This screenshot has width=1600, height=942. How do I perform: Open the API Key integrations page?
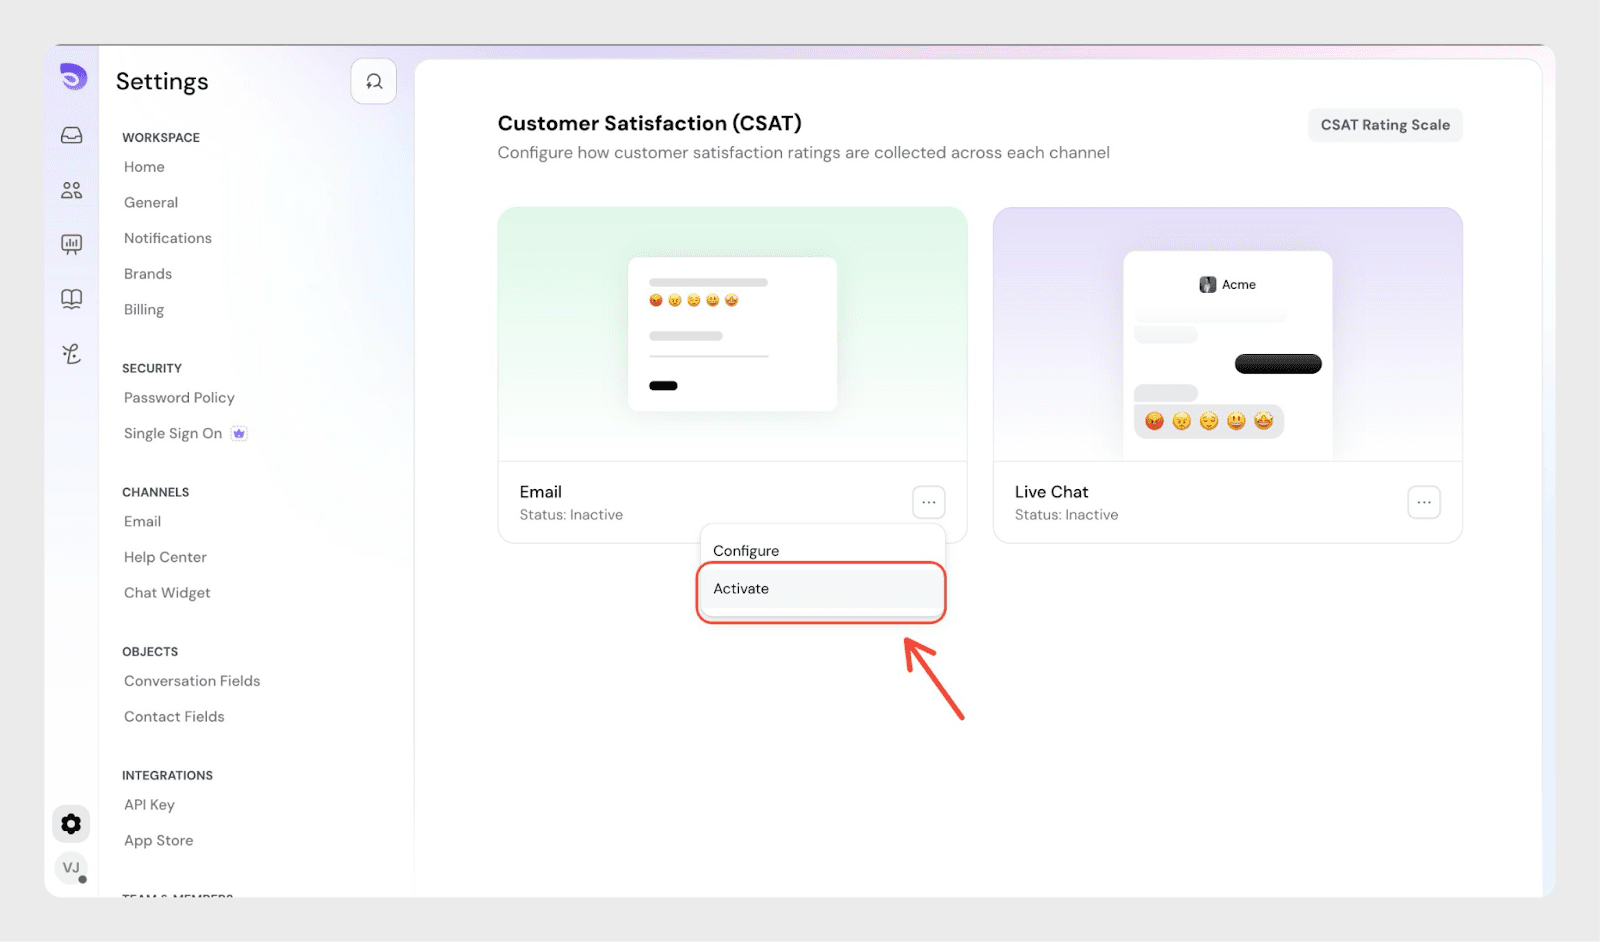(149, 805)
